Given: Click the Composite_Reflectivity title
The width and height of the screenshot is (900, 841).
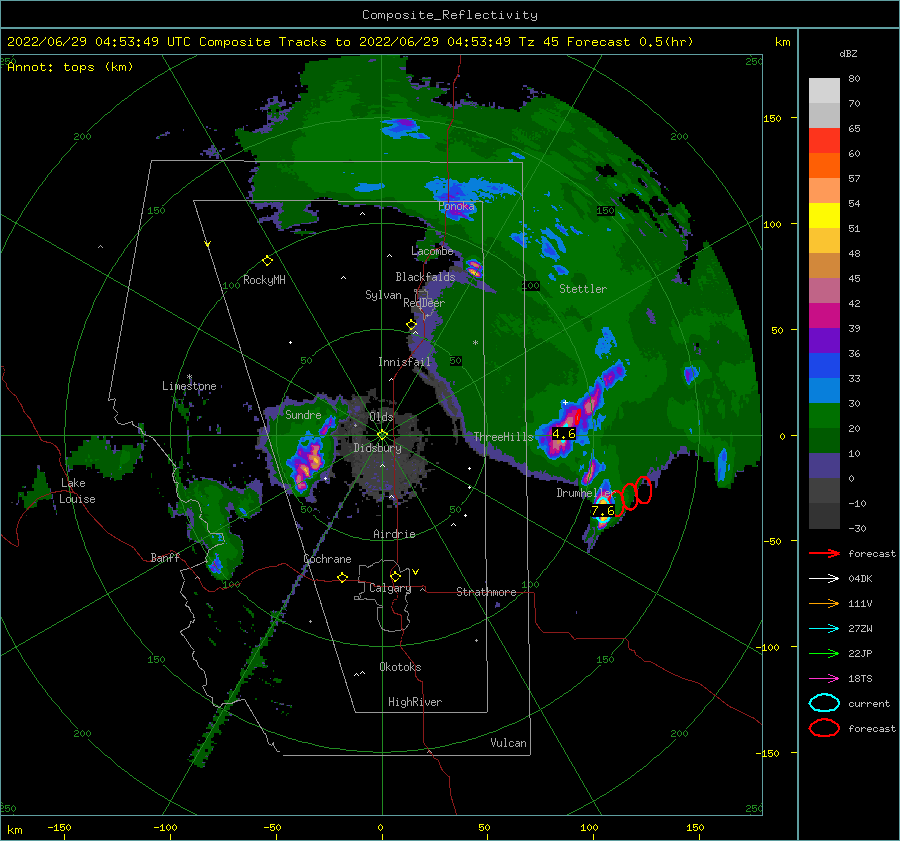Looking at the screenshot, I should coord(450,15).
